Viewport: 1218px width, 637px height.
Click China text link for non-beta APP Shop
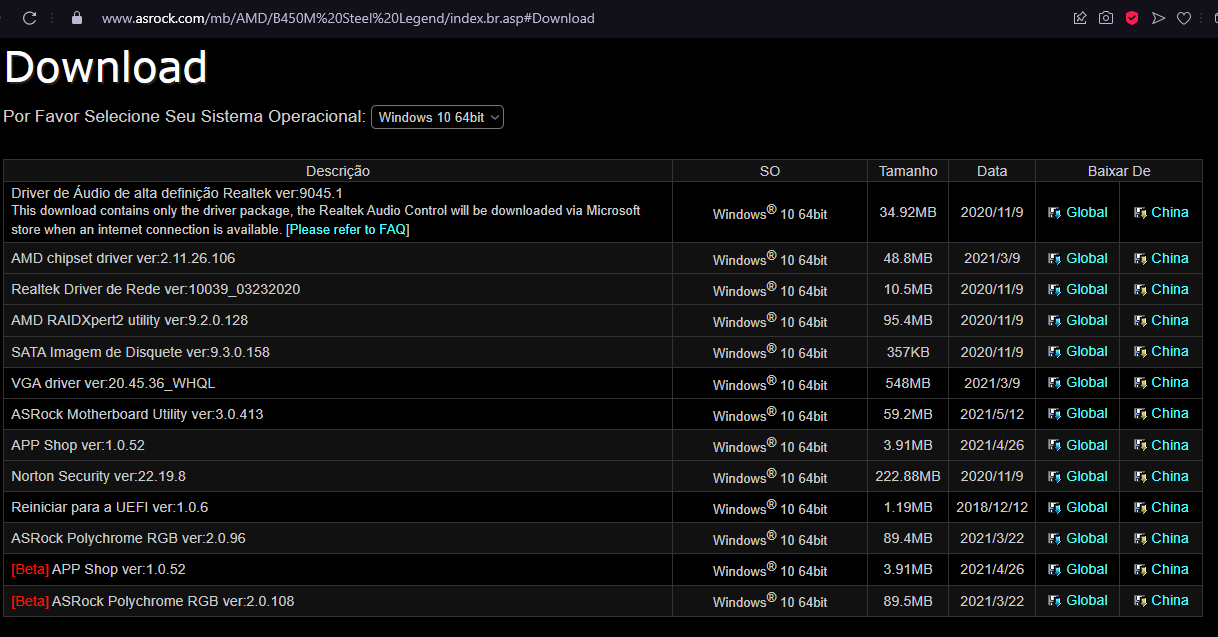click(x=1170, y=445)
